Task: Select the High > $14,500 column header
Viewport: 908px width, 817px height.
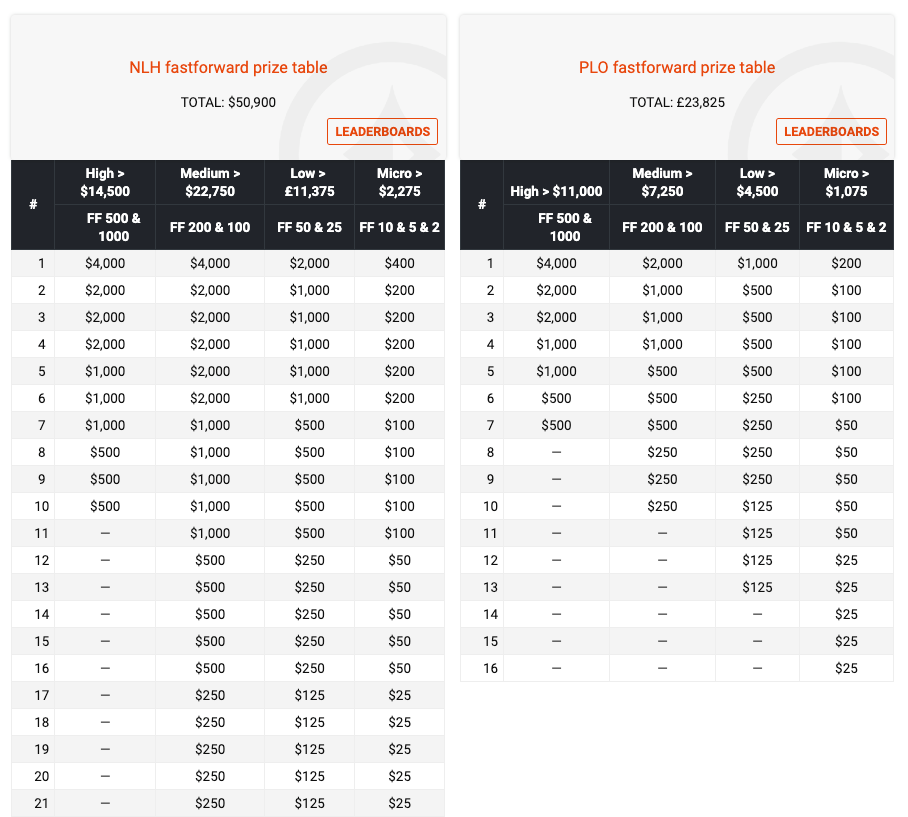Action: tap(105, 182)
